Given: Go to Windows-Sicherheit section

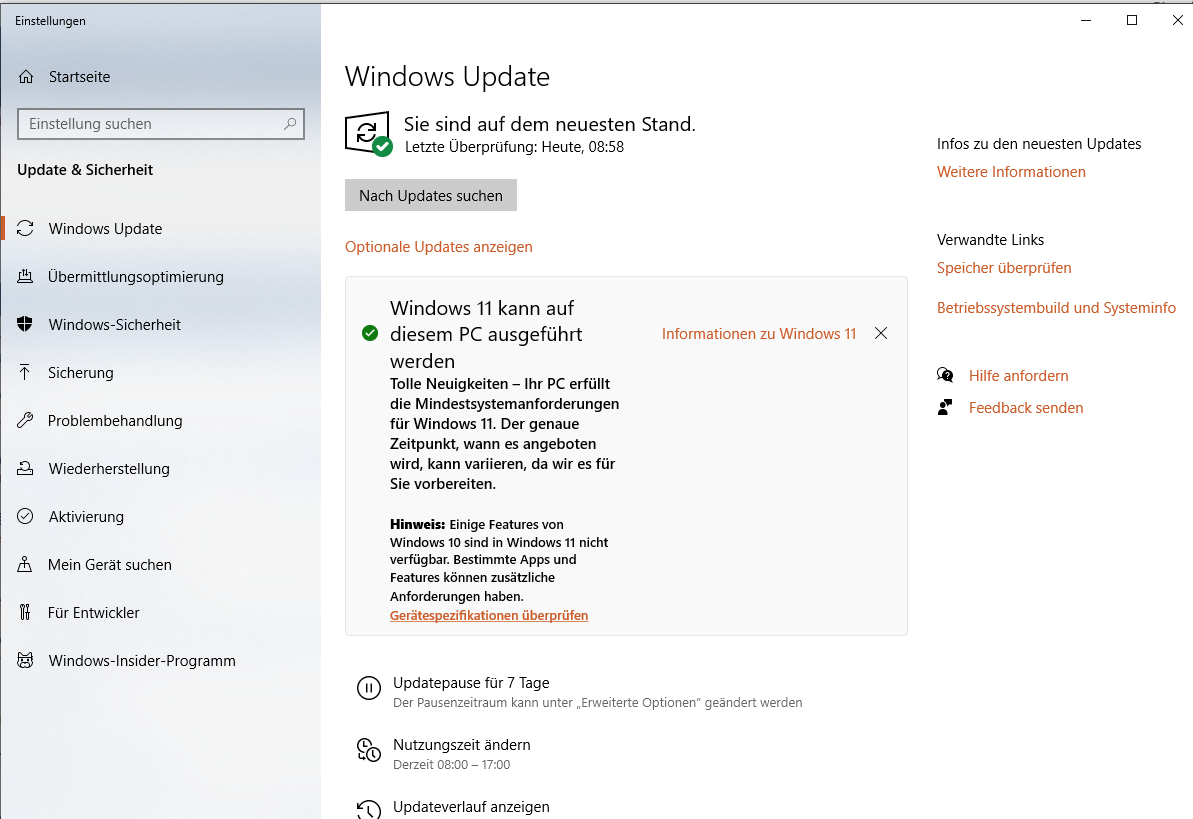Looking at the screenshot, I should pos(114,324).
